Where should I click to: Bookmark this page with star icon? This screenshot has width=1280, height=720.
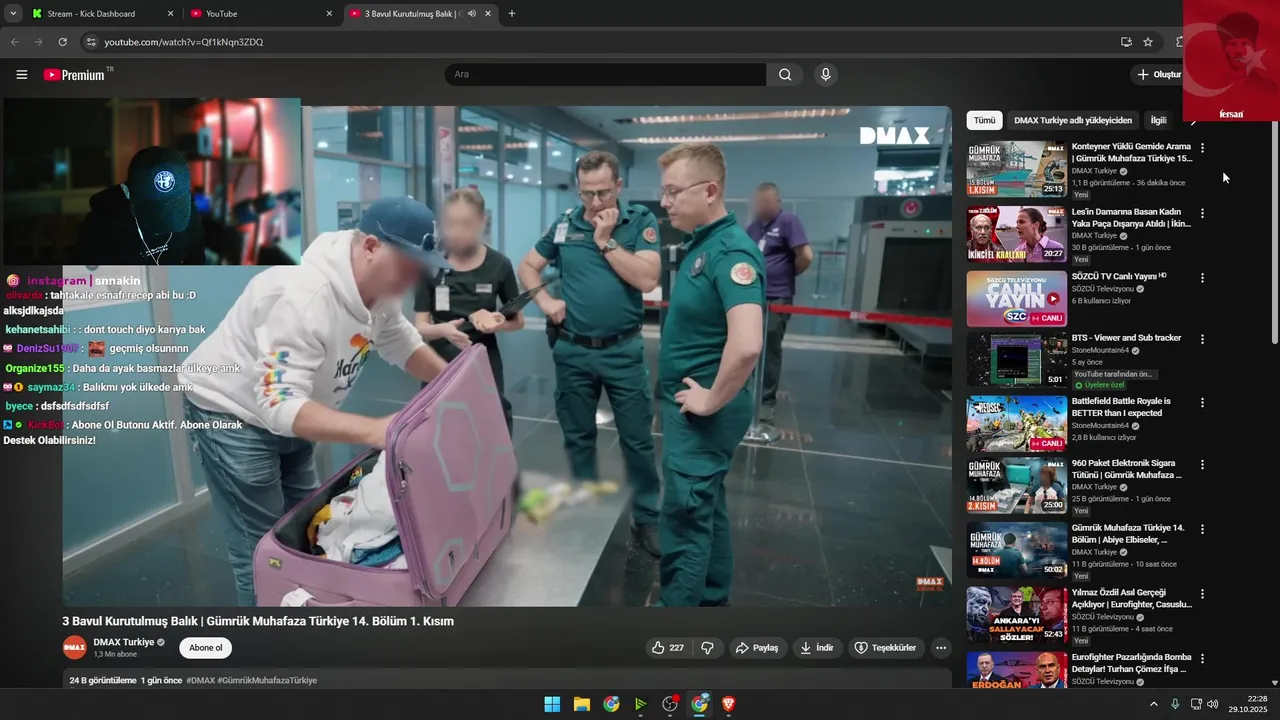click(1148, 42)
